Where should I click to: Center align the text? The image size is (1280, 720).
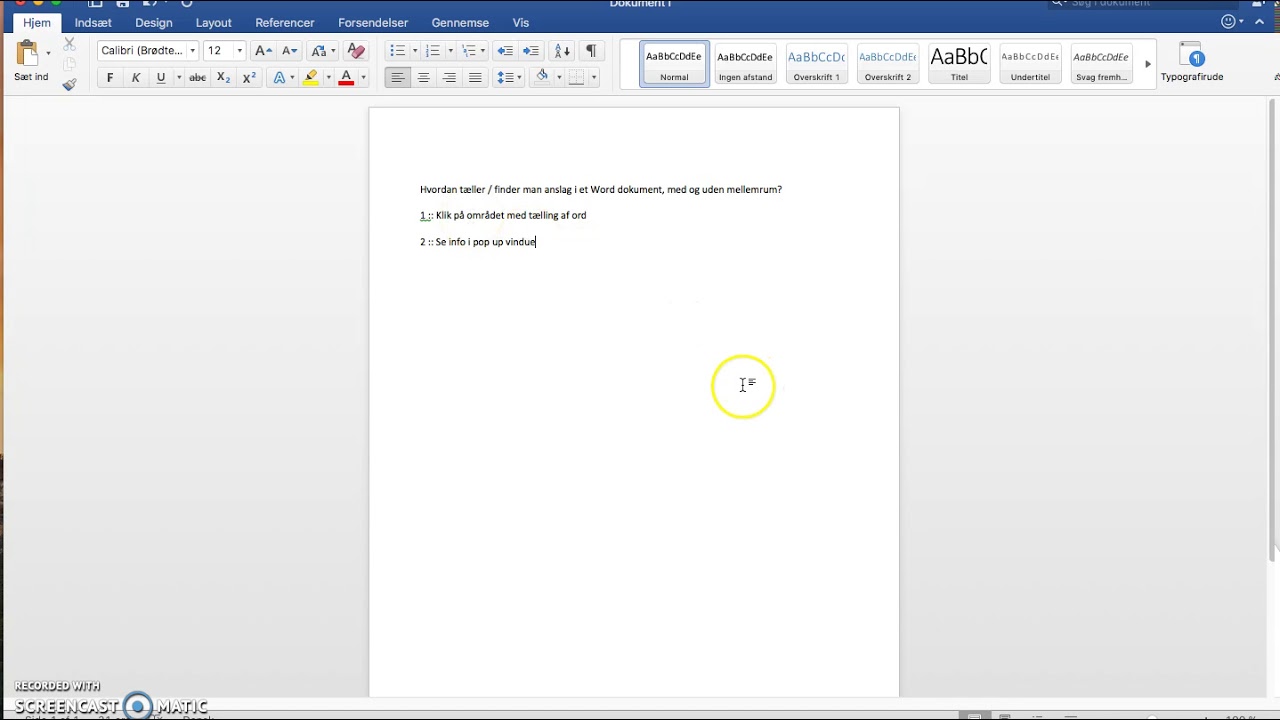(x=424, y=77)
